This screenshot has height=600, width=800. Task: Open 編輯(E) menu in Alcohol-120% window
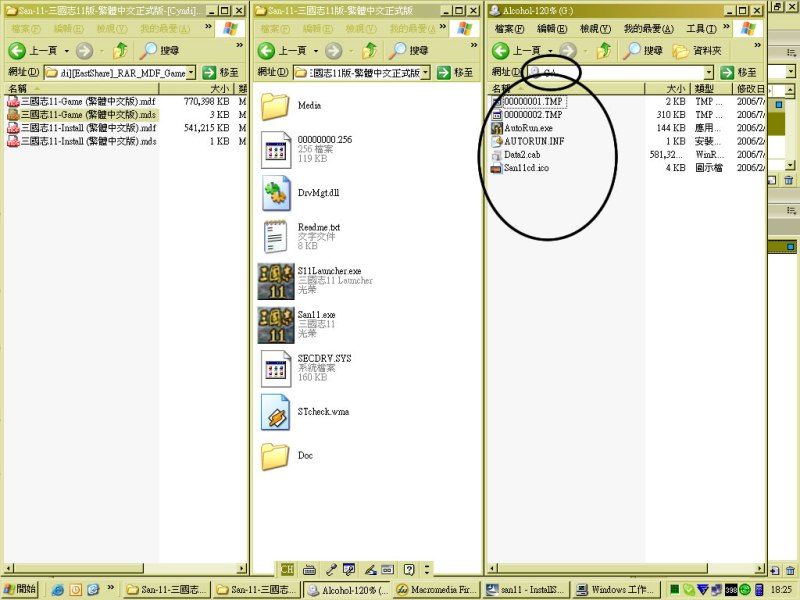point(552,29)
